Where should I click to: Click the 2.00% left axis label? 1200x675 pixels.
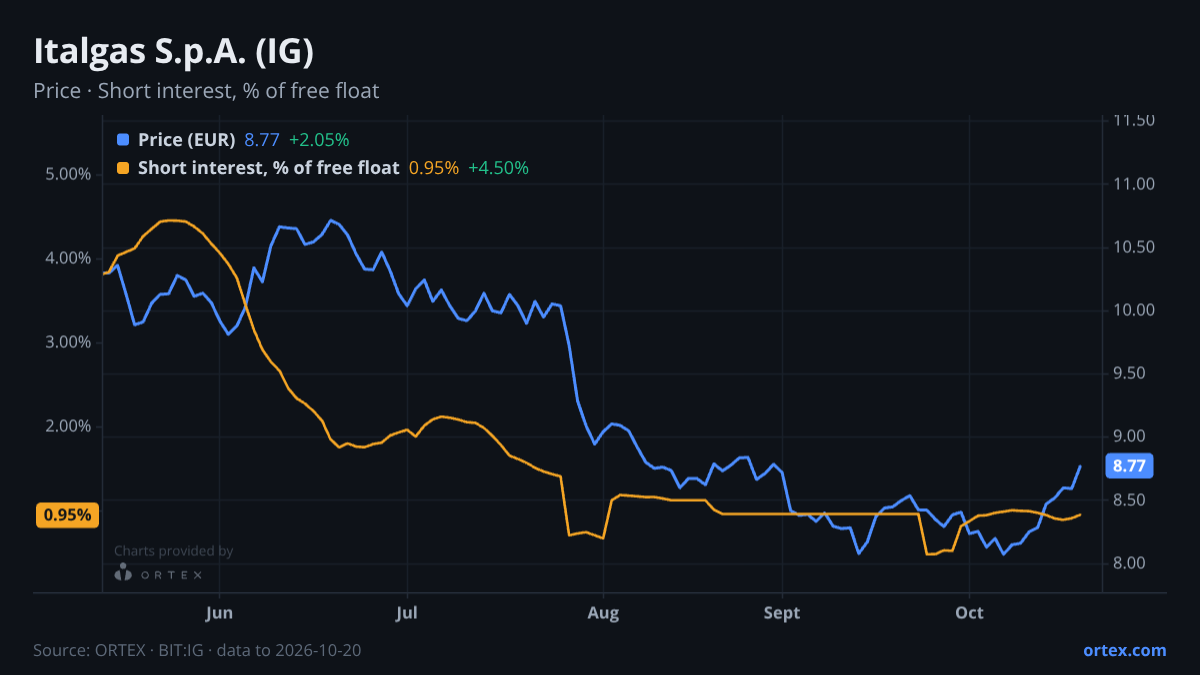point(68,426)
